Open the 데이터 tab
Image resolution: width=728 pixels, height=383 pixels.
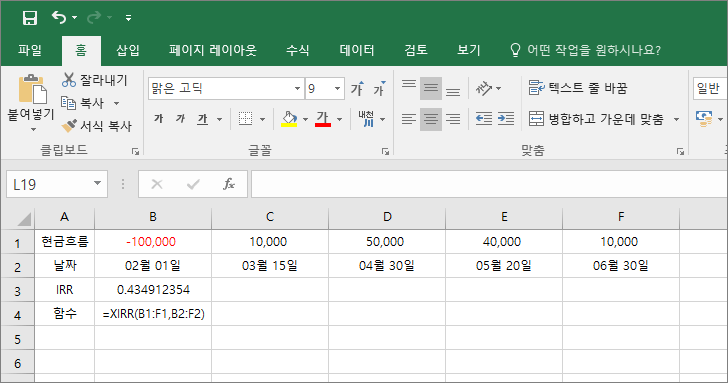pos(357,50)
